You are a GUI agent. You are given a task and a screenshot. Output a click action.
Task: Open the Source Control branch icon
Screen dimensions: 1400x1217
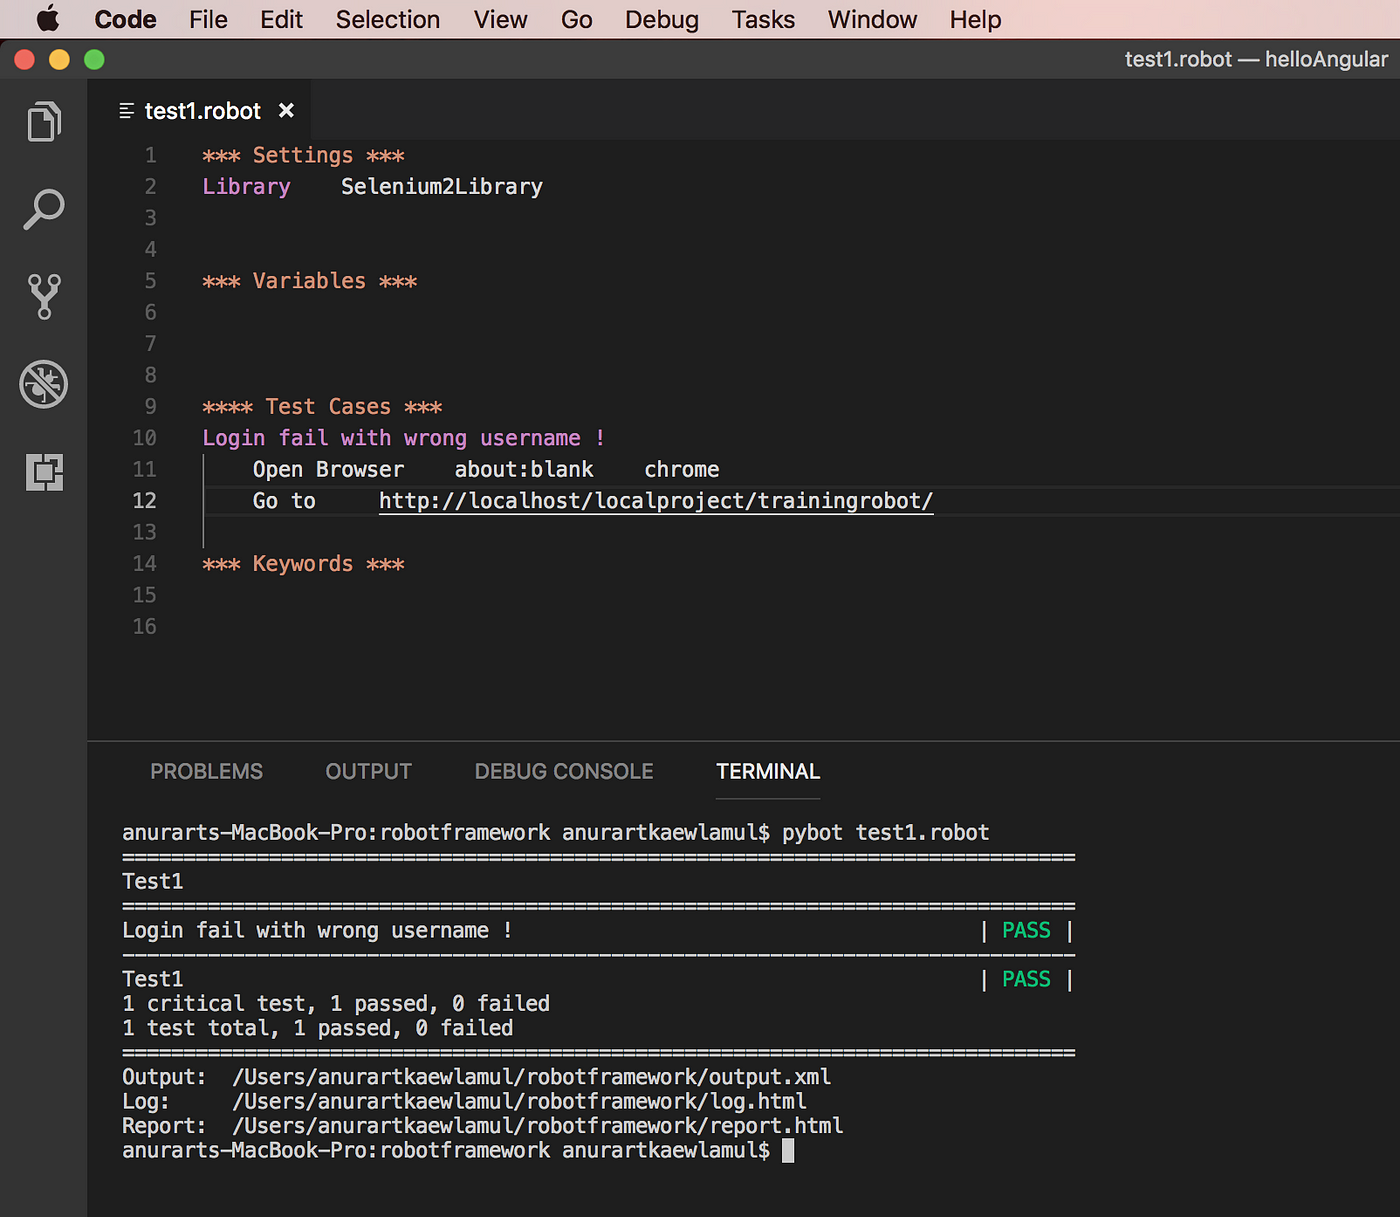pyautogui.click(x=44, y=297)
